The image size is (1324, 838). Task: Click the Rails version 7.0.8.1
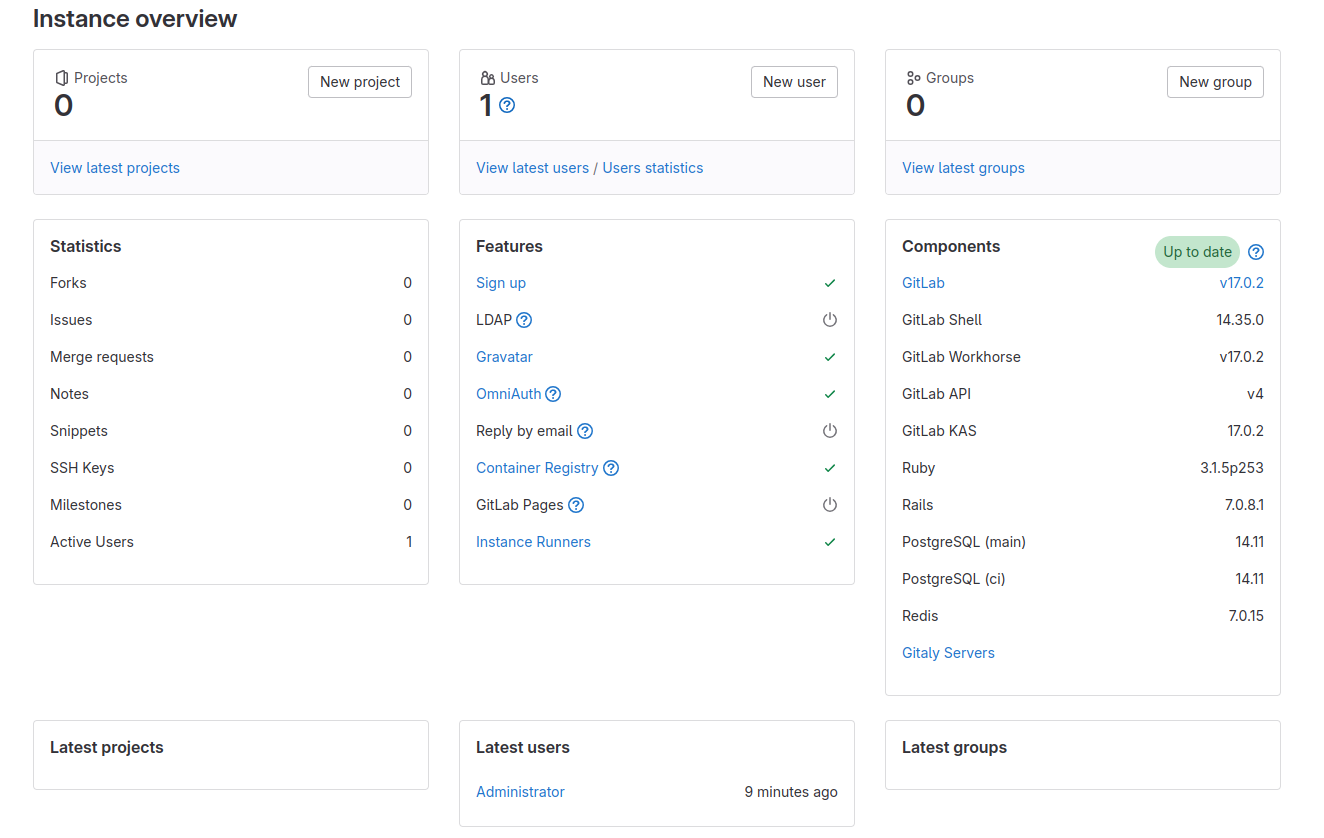[x=1244, y=505]
